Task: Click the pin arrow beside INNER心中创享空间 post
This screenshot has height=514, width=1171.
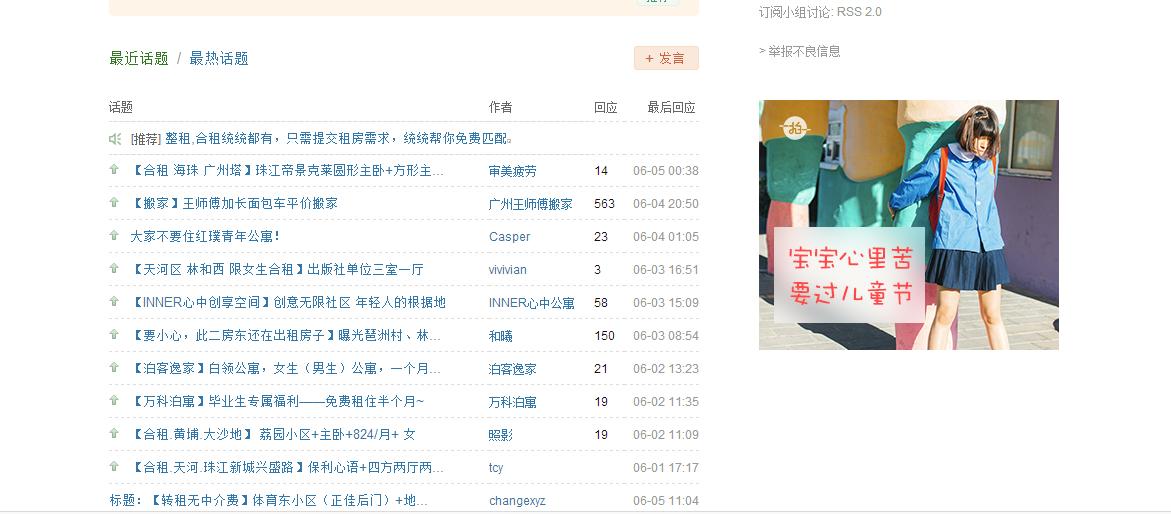Action: [114, 301]
